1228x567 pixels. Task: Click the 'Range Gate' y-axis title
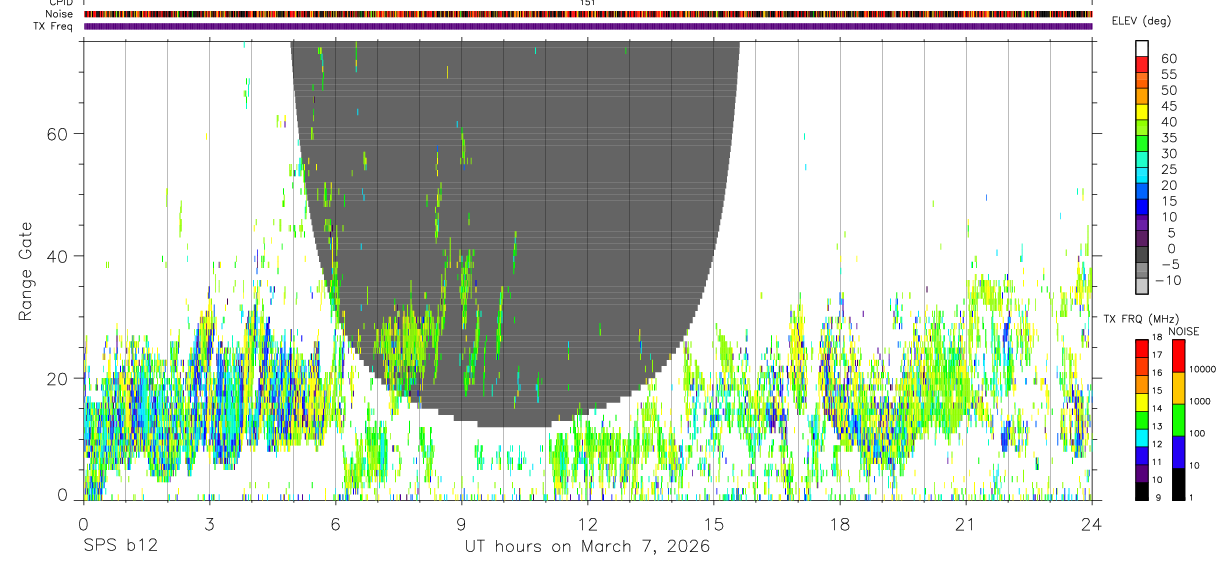26,272
